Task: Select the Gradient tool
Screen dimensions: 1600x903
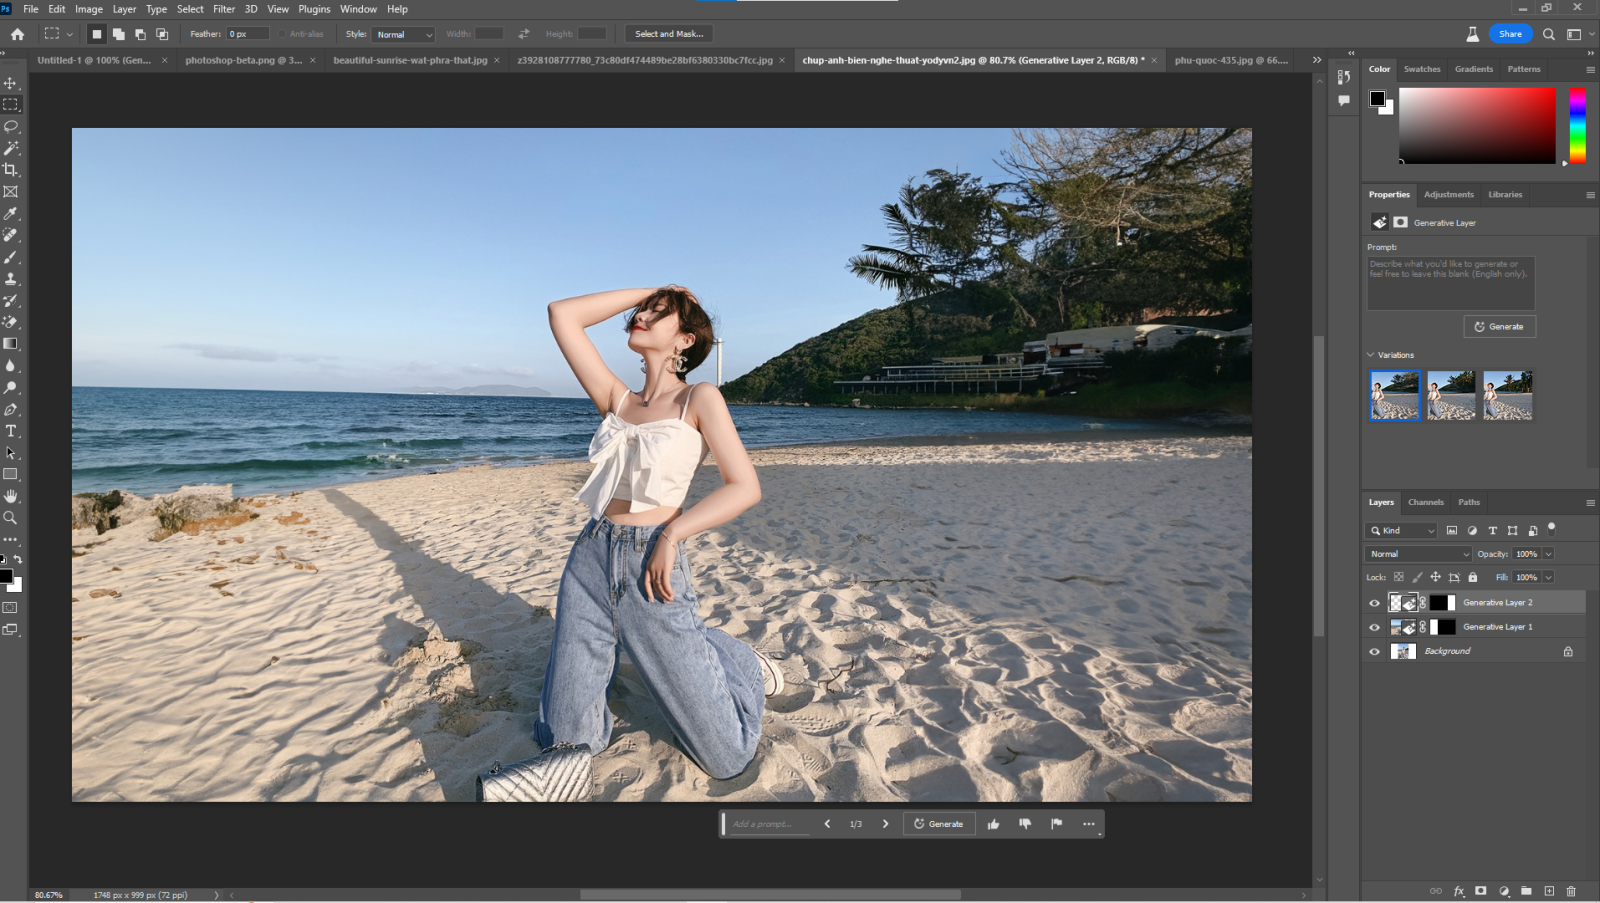Action: pos(11,344)
